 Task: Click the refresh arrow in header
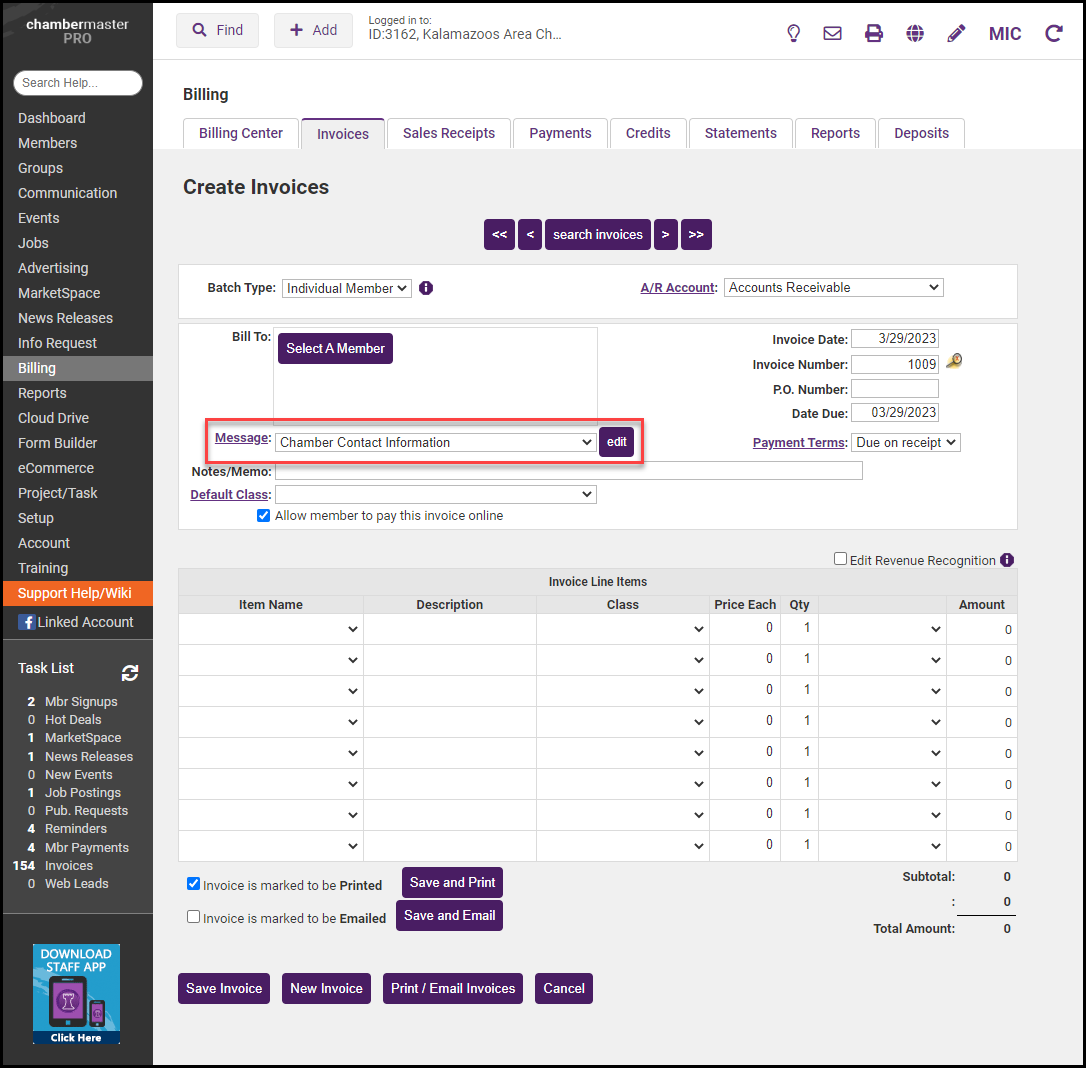click(x=1053, y=33)
